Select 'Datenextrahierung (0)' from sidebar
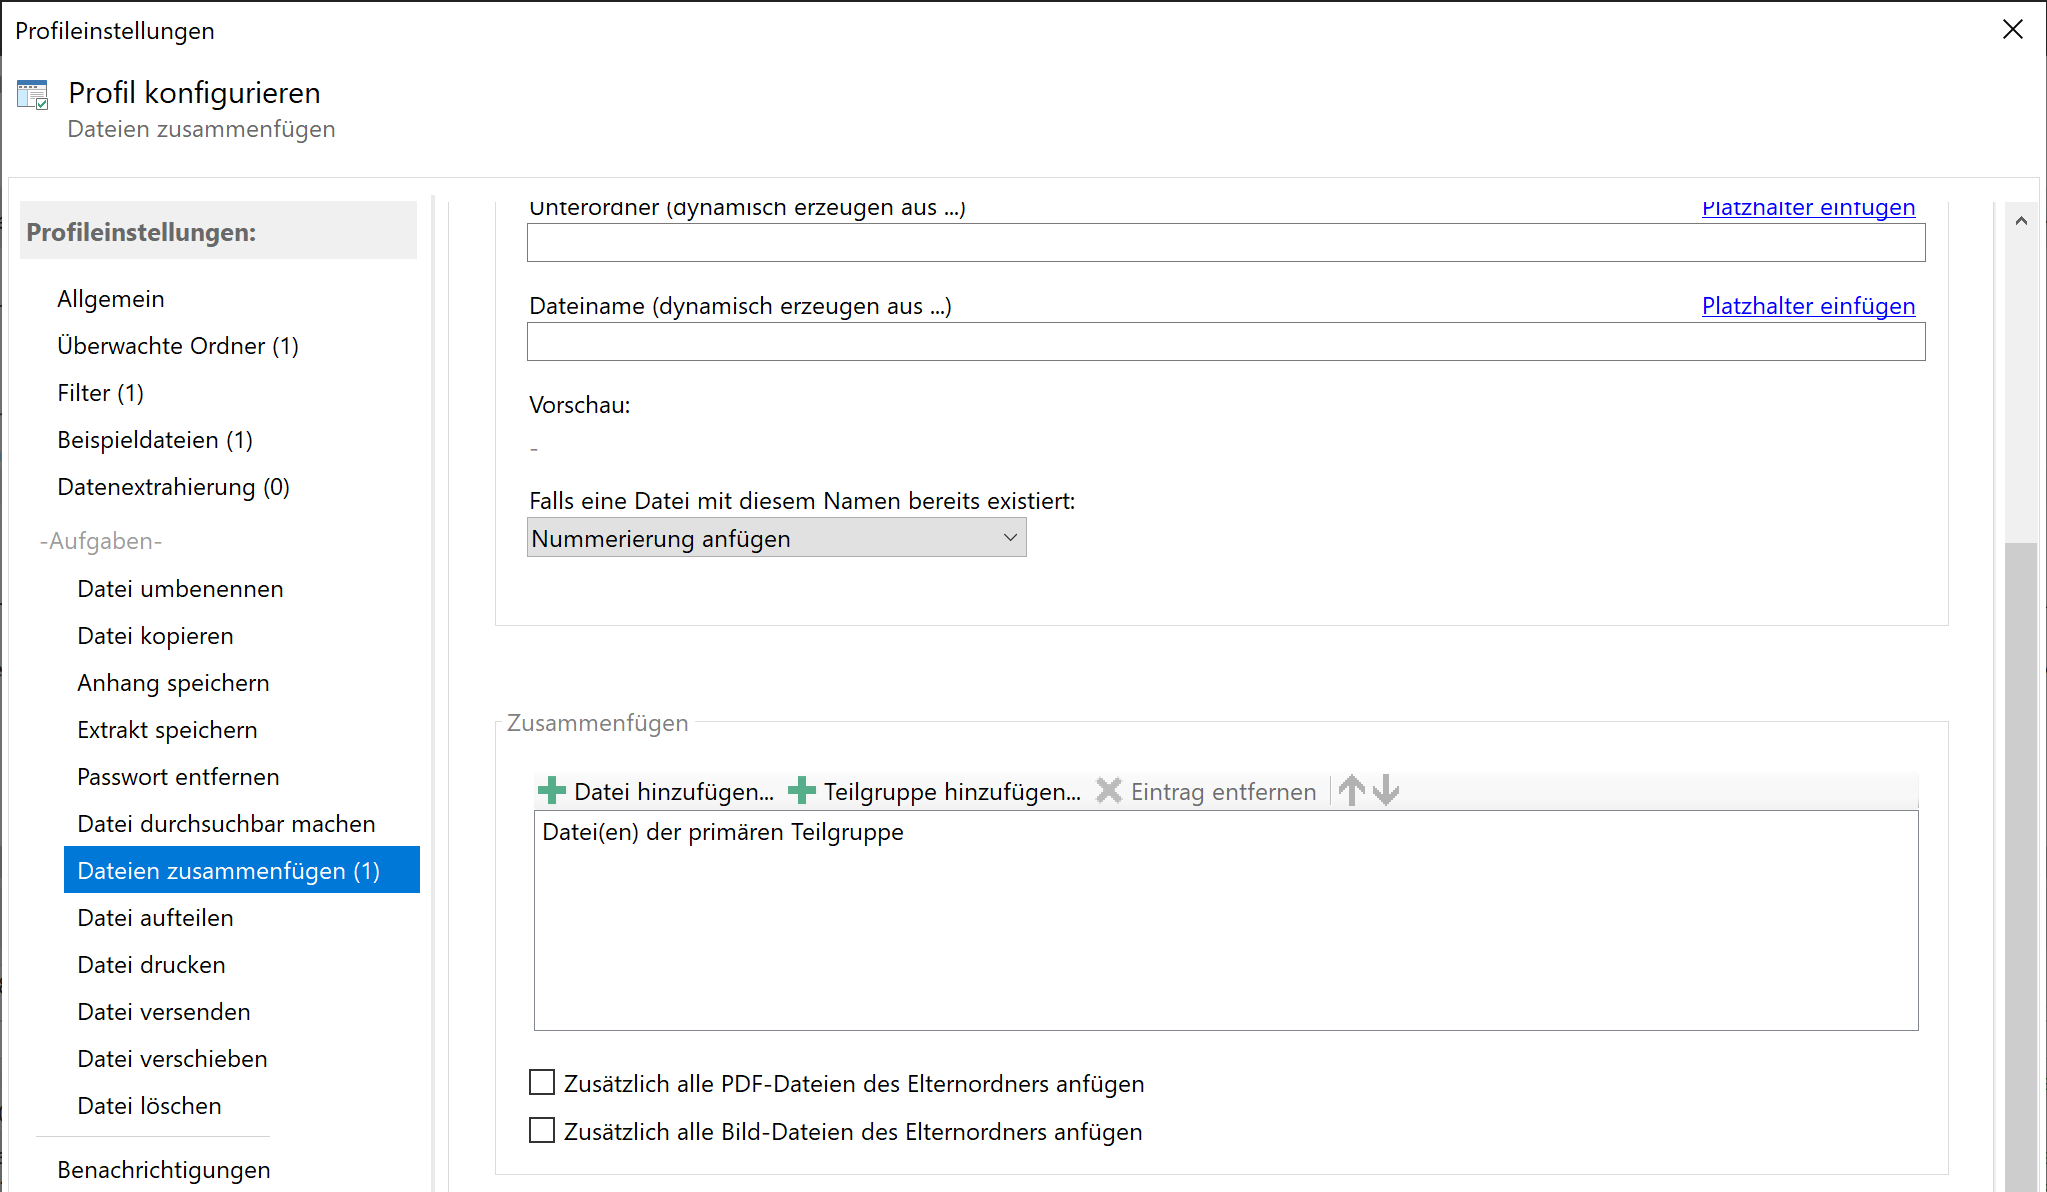The height and width of the screenshot is (1192, 2047). (x=173, y=487)
